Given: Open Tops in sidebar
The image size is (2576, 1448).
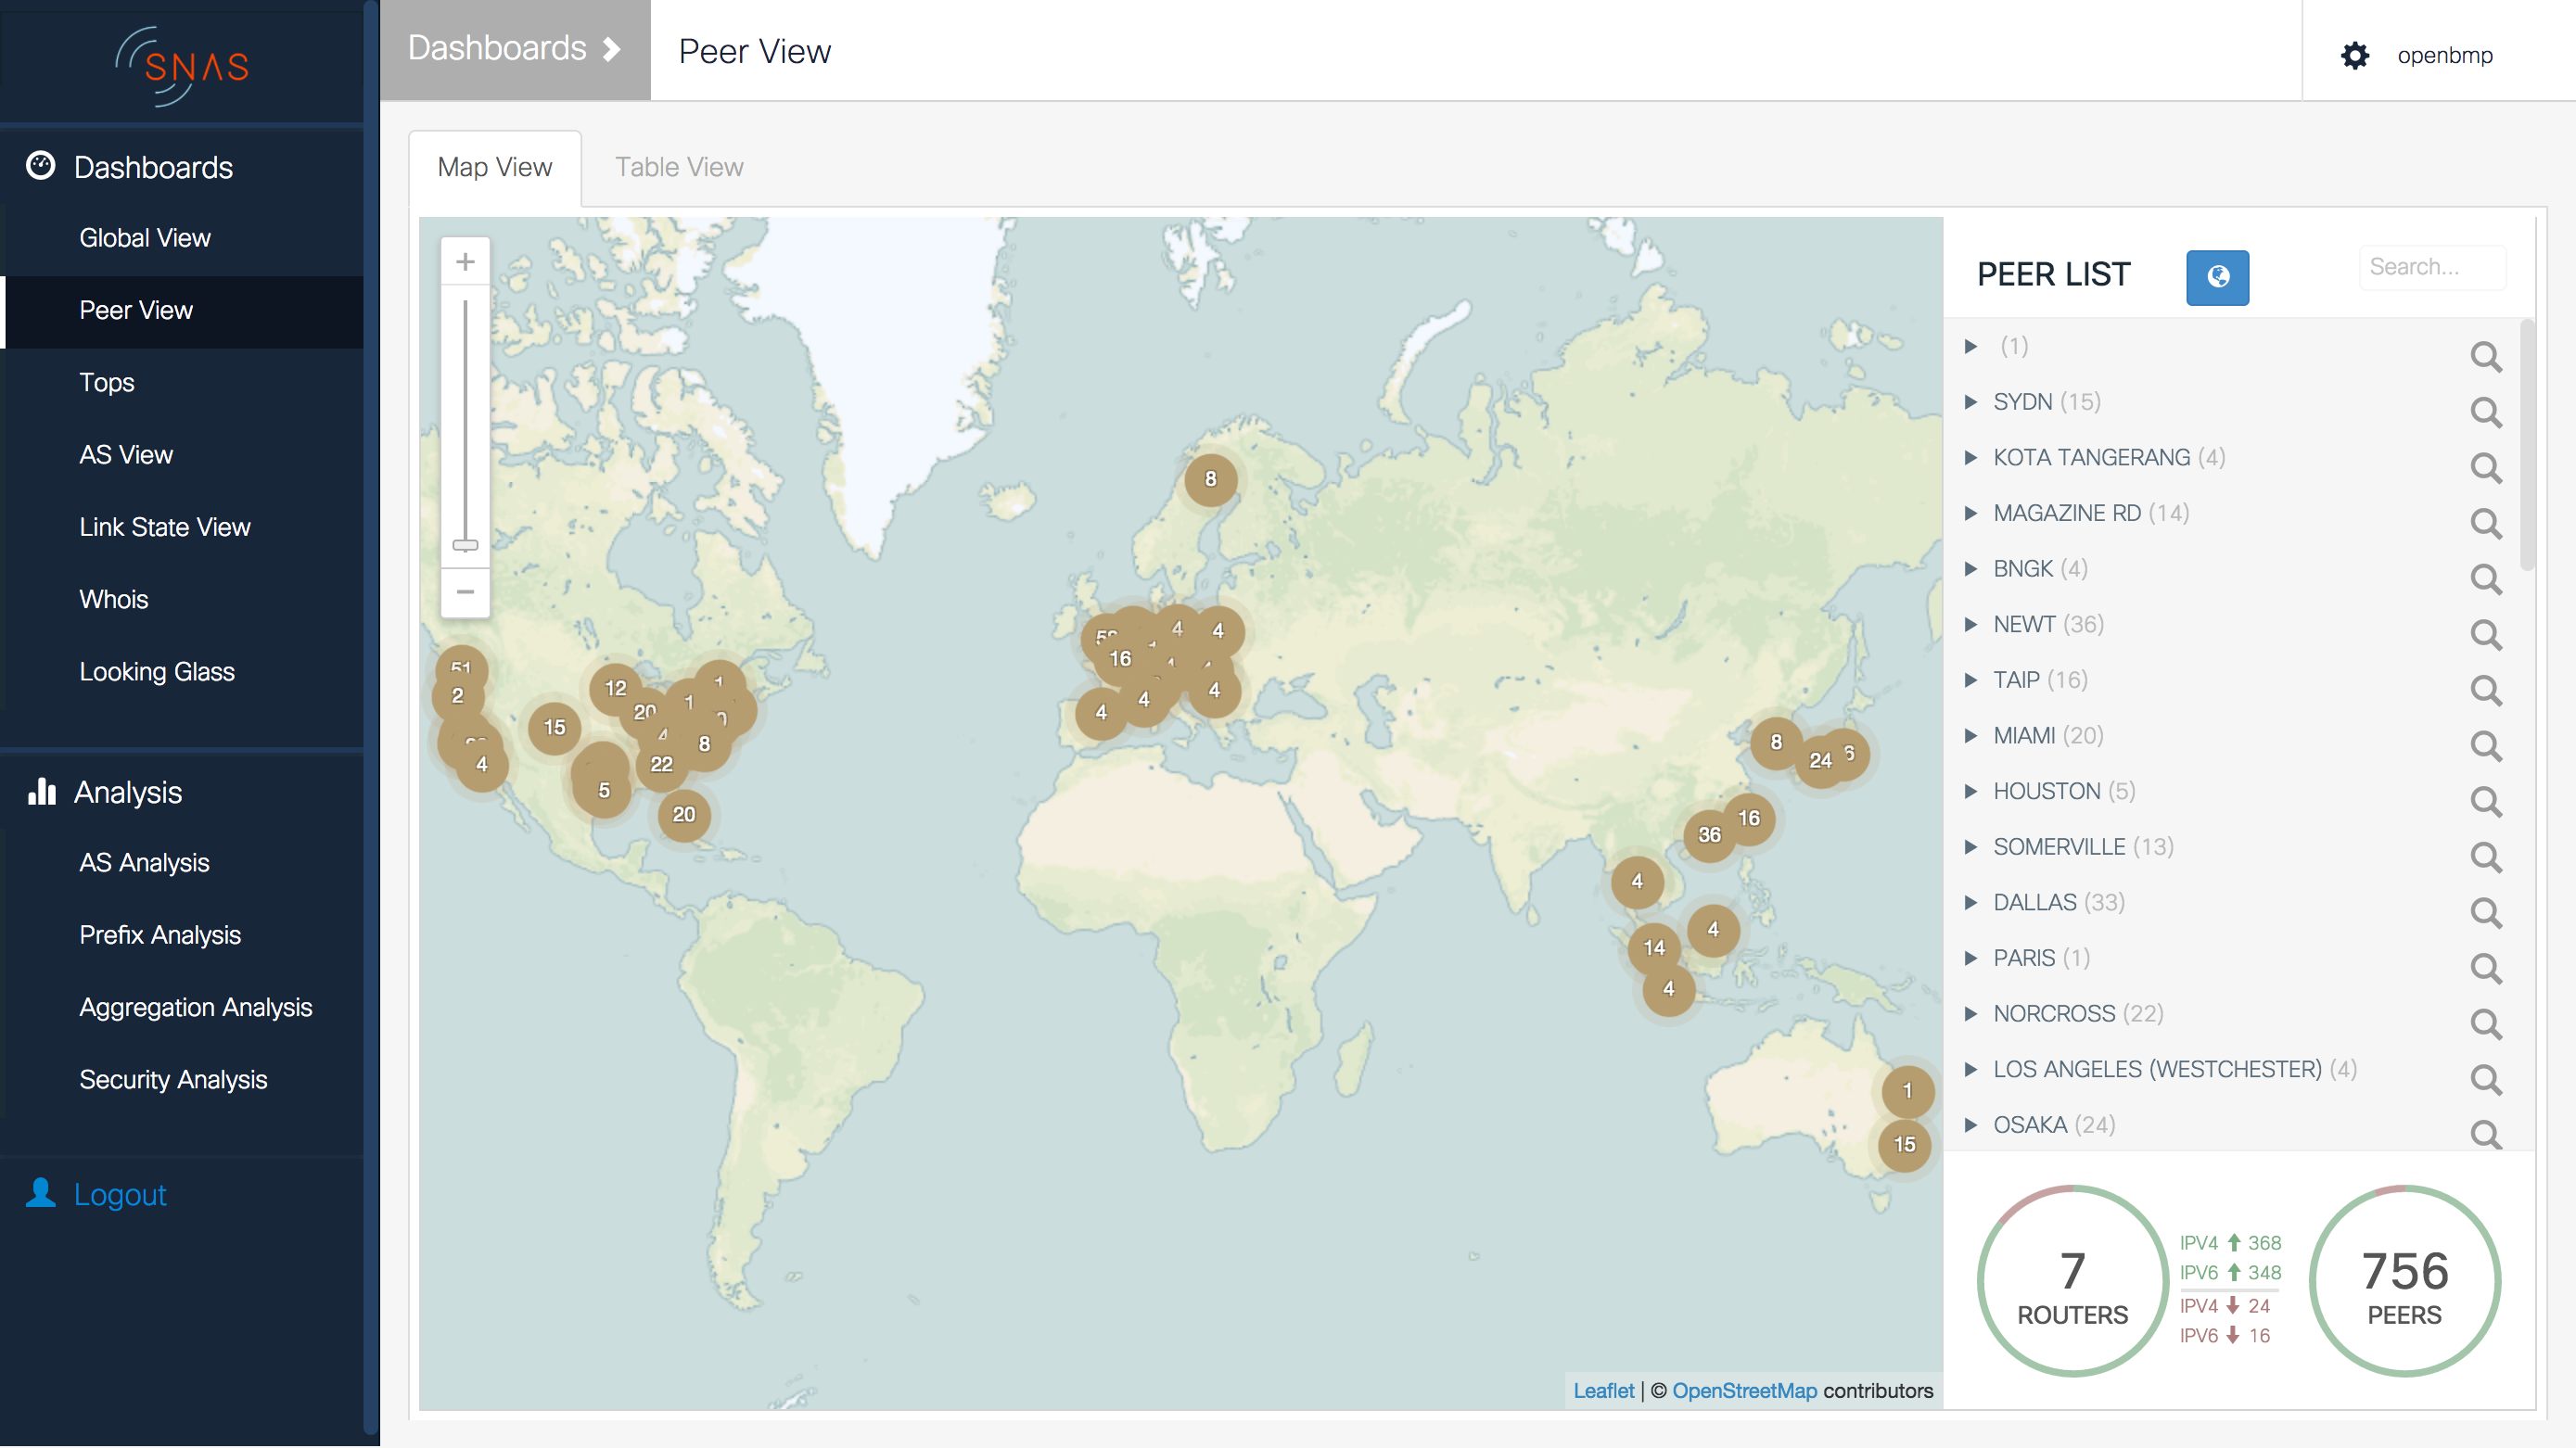Looking at the screenshot, I should pos(107,383).
